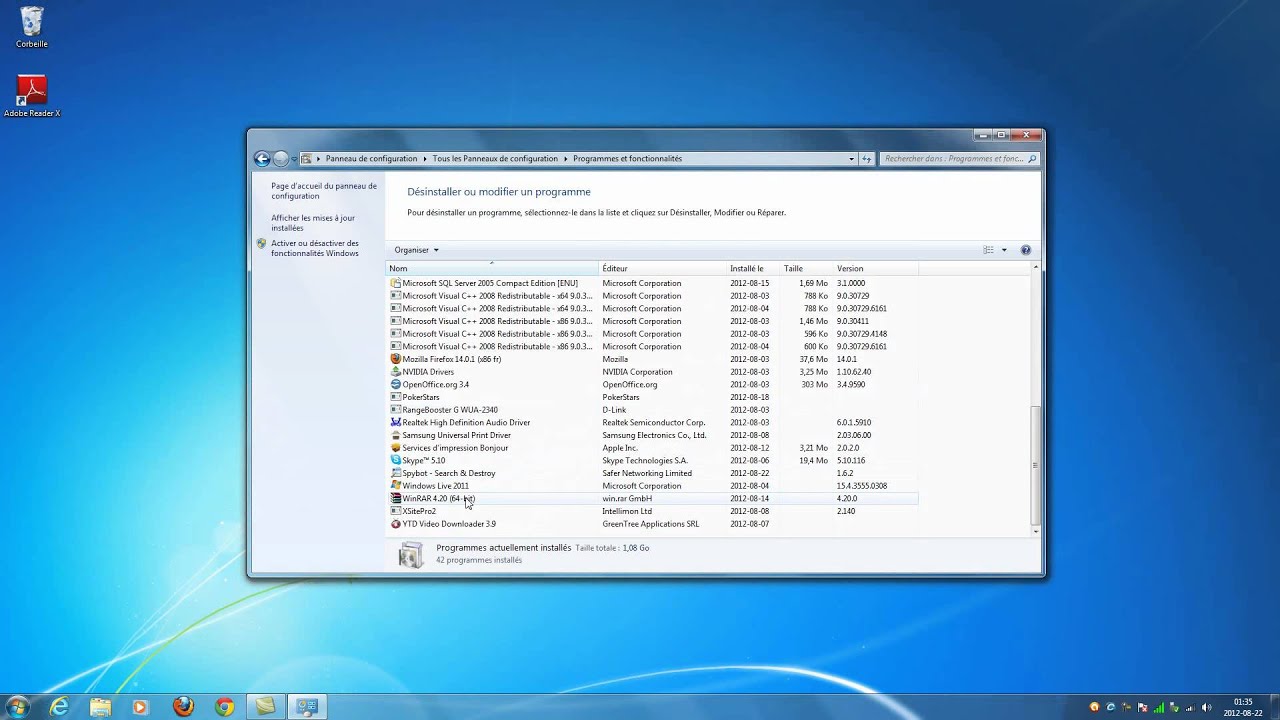This screenshot has height=720, width=1280.
Task: Open the Organiser dropdown menu
Action: (416, 250)
